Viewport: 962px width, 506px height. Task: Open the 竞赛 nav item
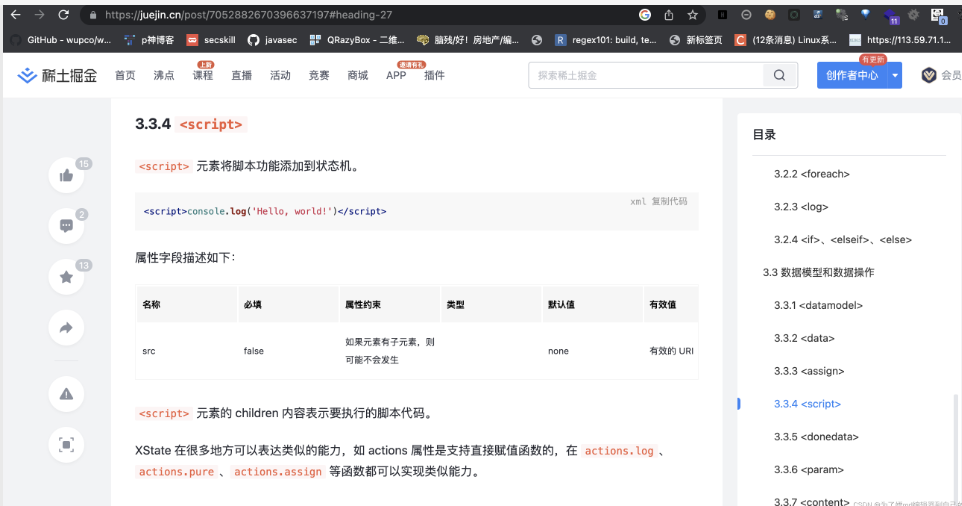(318, 75)
